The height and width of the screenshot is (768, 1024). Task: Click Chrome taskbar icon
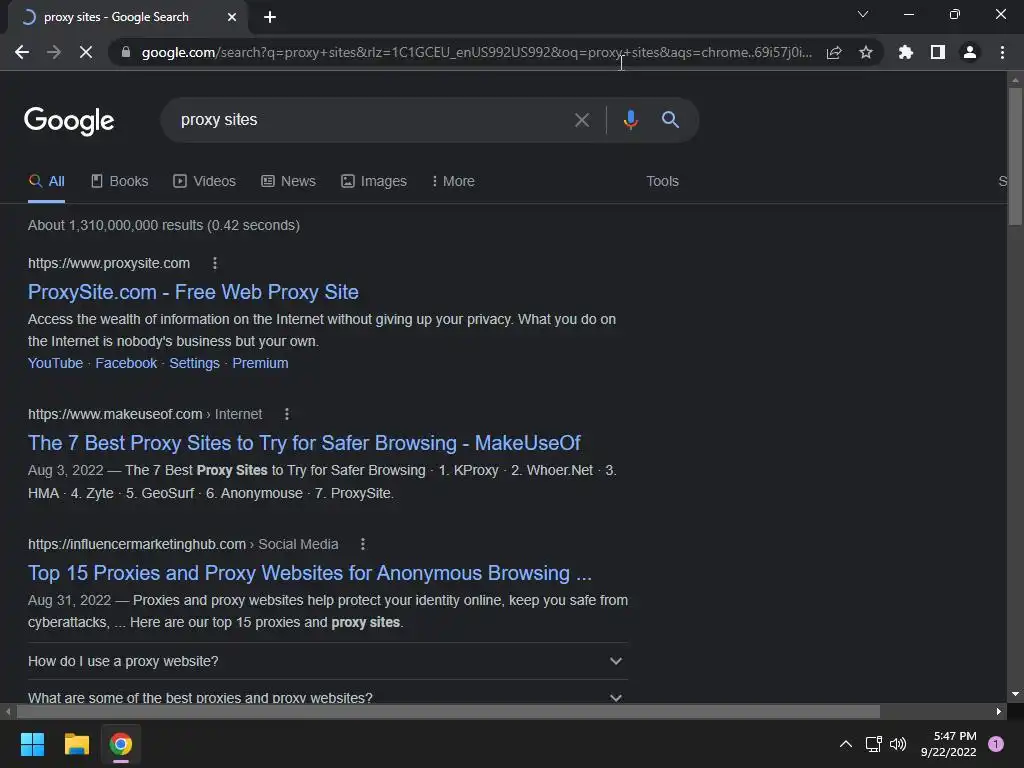coord(121,744)
